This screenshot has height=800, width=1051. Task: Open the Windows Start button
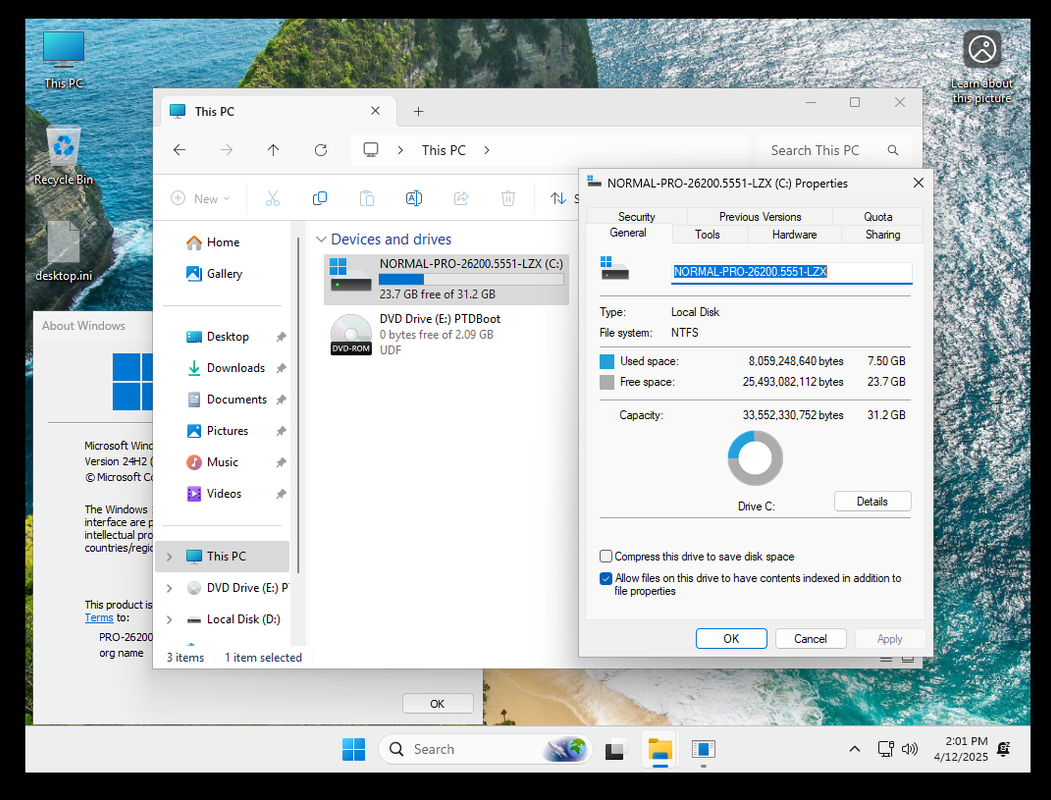(x=353, y=749)
